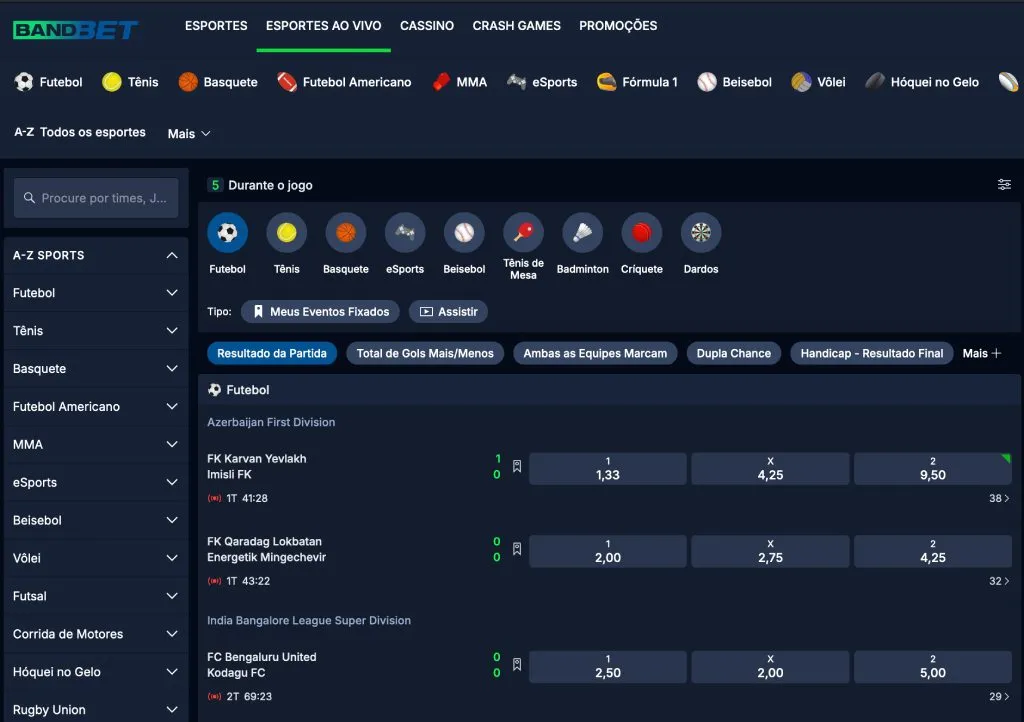Viewport: 1024px width, 722px height.
Task: Select the Basquete icon in live filter
Action: coord(346,233)
